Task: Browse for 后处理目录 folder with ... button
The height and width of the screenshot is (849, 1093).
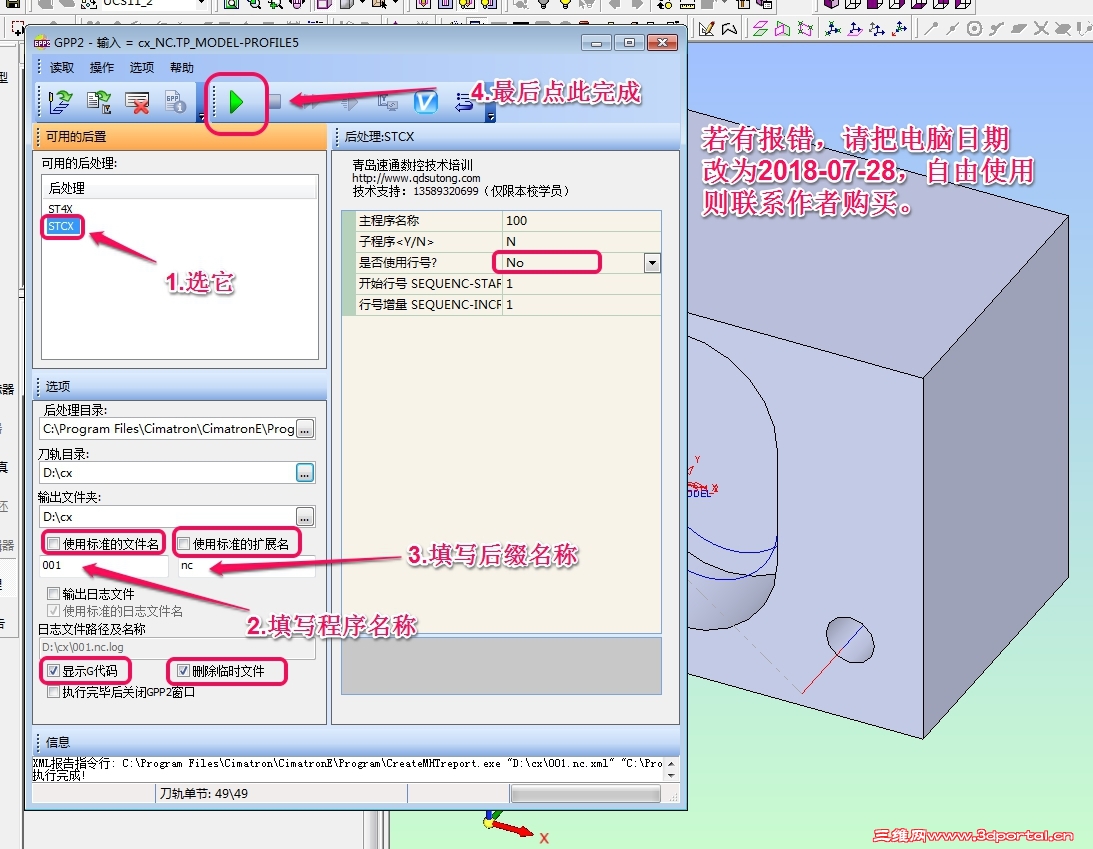Action: [305, 429]
